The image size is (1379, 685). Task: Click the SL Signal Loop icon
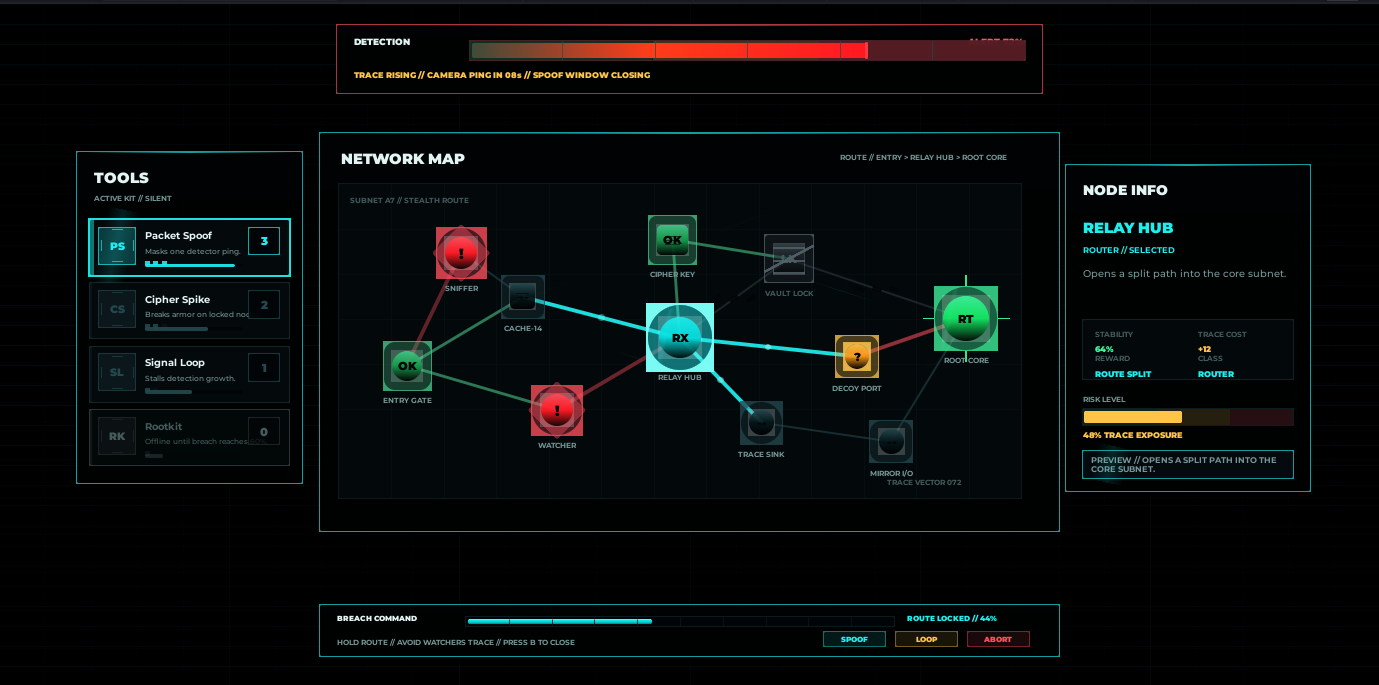(x=117, y=373)
